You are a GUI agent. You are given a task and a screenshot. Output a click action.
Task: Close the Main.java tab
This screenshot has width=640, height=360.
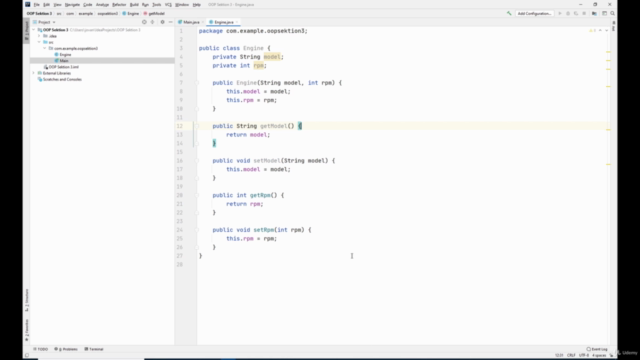pos(202,22)
